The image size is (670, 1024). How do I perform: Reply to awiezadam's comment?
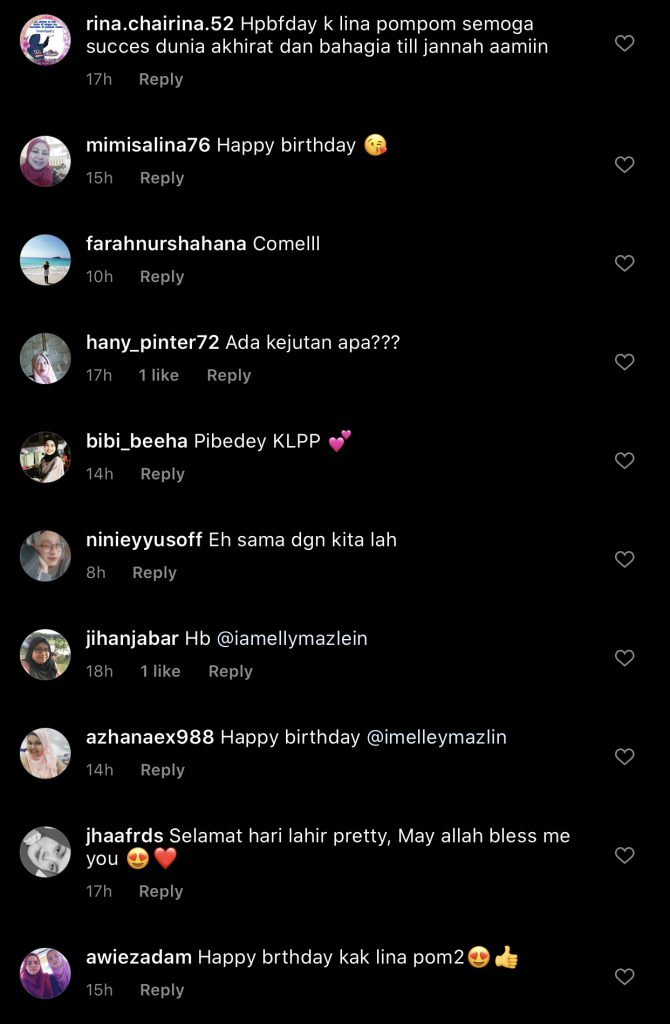162,990
